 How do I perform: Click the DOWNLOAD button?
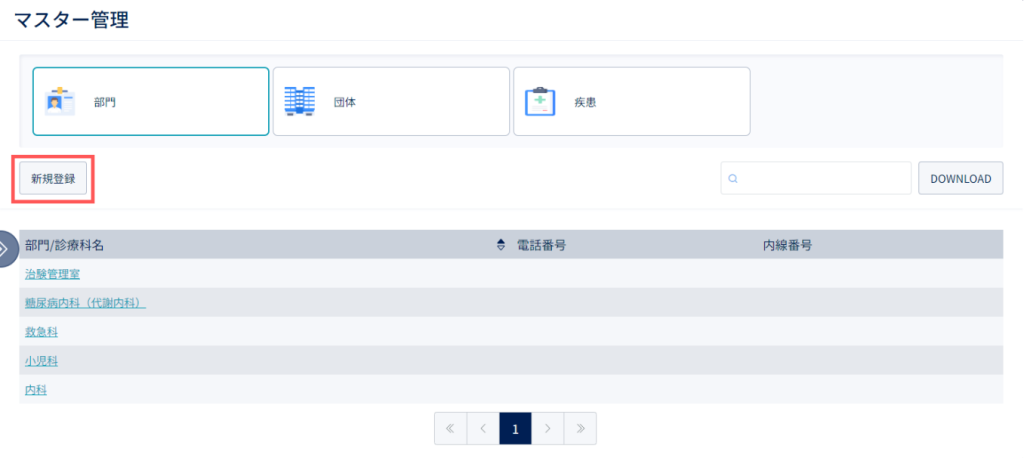pos(961,178)
